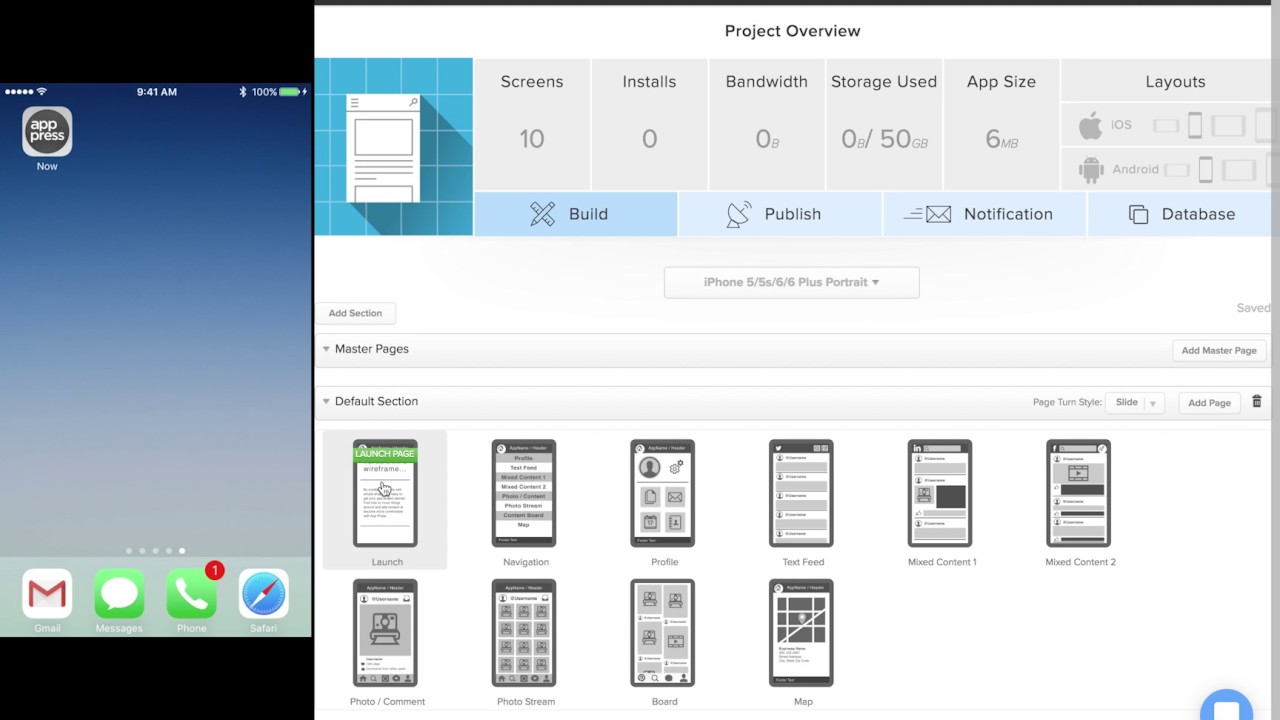Click the phone battery indicator
Screen dimensions: 1280x720
point(291,92)
